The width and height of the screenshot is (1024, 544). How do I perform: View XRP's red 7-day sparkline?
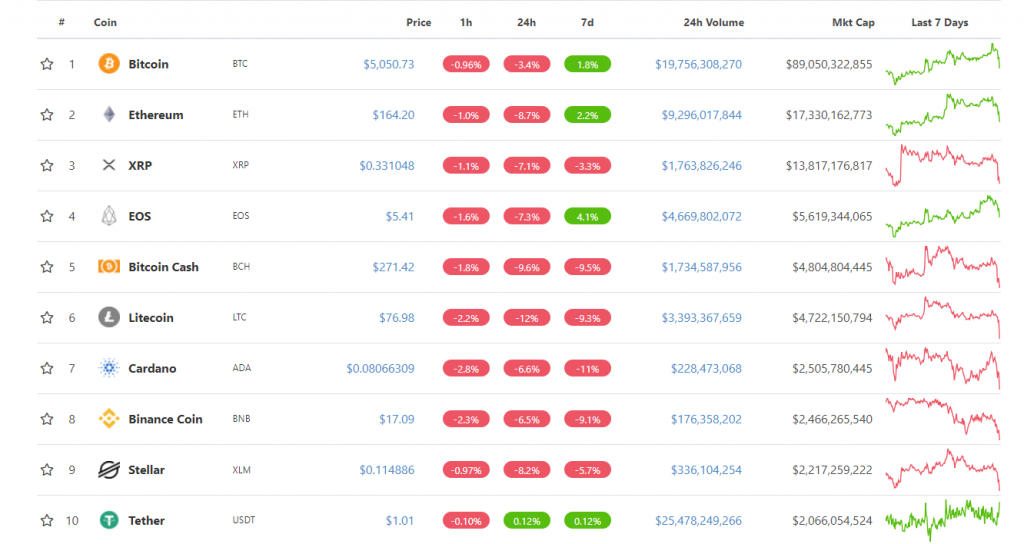pyautogui.click(x=942, y=165)
